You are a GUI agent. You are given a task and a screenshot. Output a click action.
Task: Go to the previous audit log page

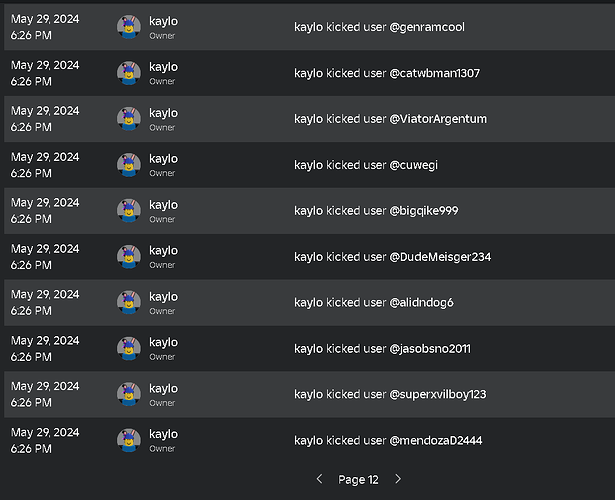pos(319,480)
